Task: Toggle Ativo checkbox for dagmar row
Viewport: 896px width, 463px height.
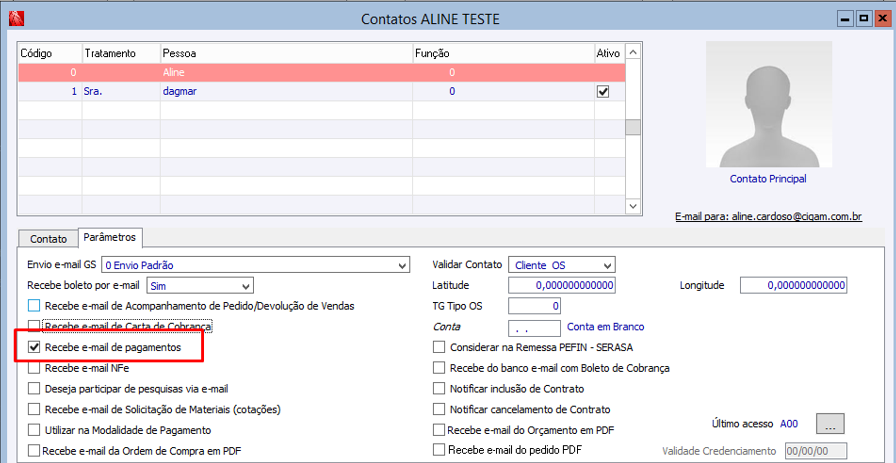Action: click(x=603, y=91)
